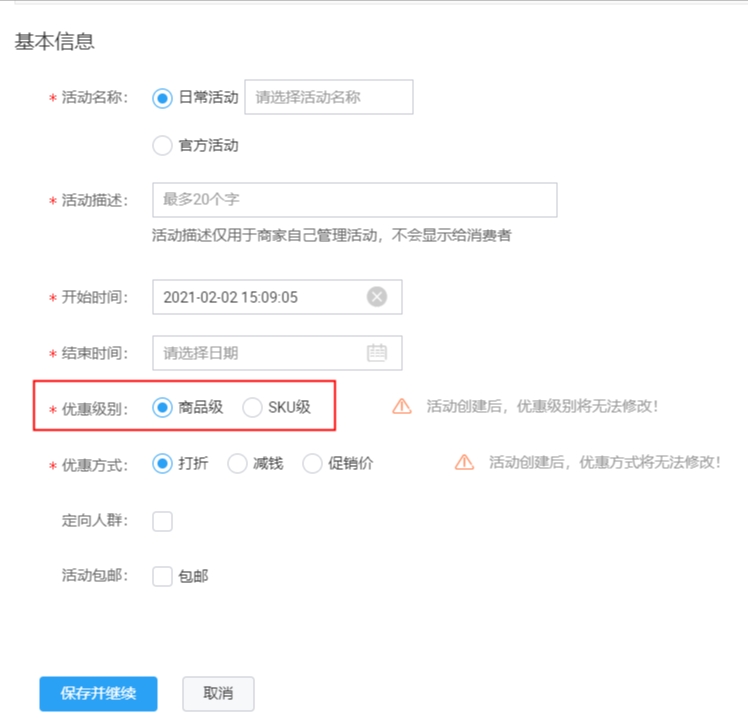
Task: Pick 打折 as the discount method
Action: [162, 464]
